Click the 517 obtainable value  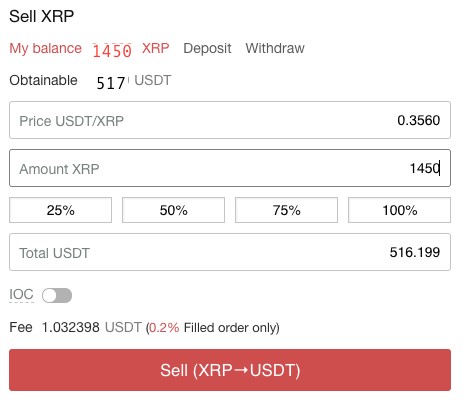(111, 83)
